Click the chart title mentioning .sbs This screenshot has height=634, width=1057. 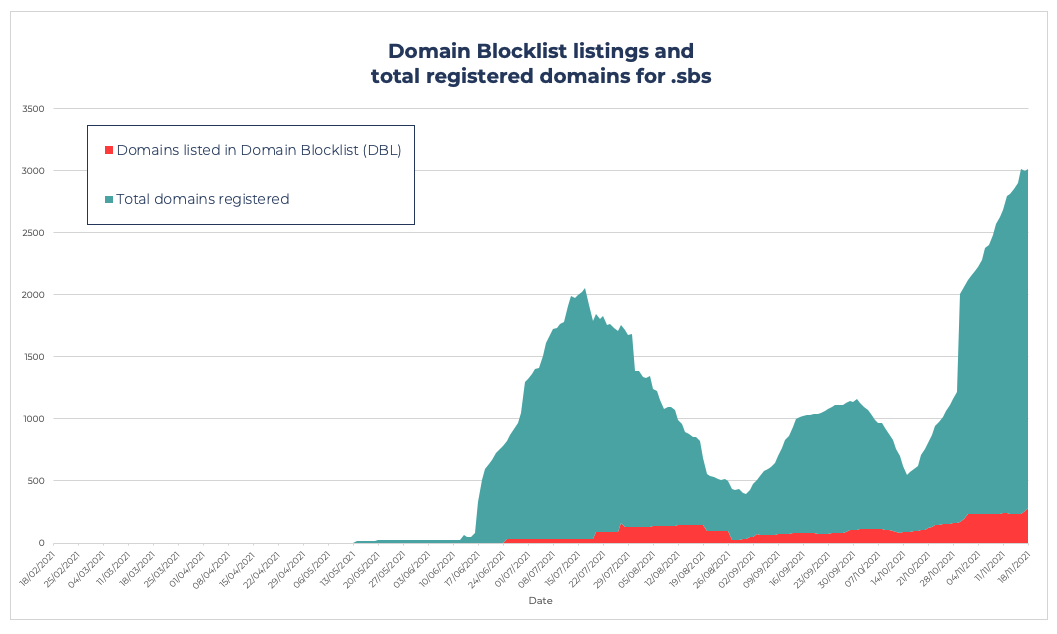click(540, 63)
